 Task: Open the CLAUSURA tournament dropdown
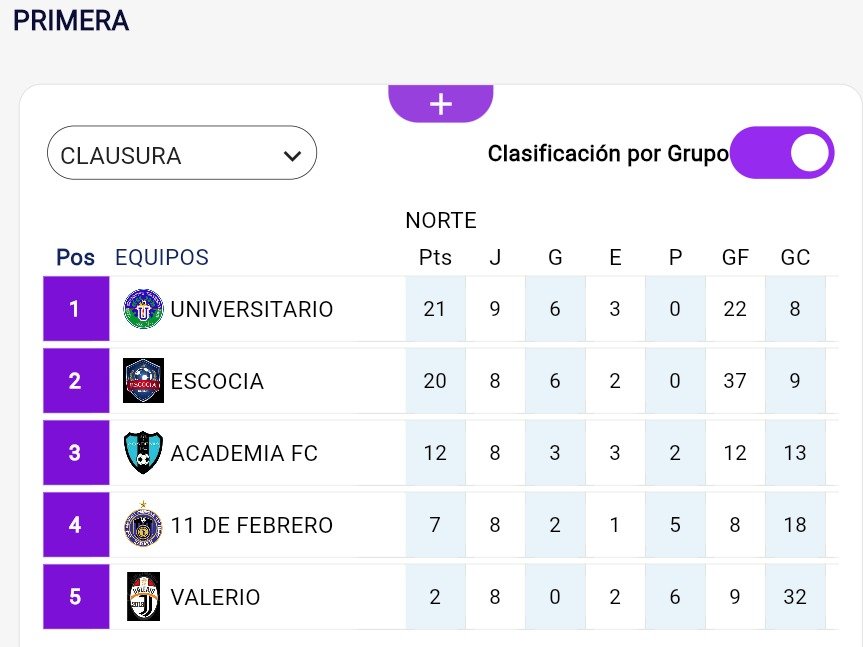click(x=181, y=153)
